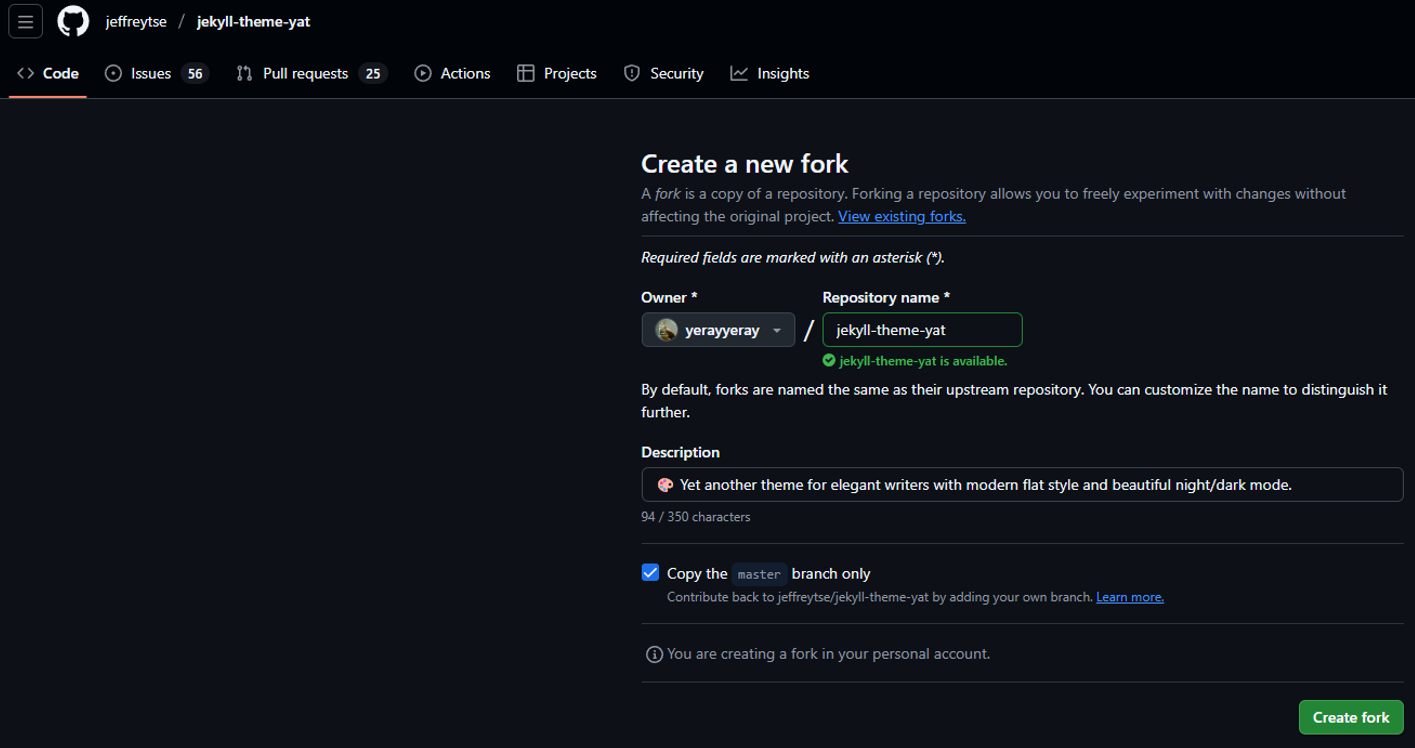The width and height of the screenshot is (1415, 748).
Task: Click the Issues circle-dot icon
Action: click(x=112, y=72)
